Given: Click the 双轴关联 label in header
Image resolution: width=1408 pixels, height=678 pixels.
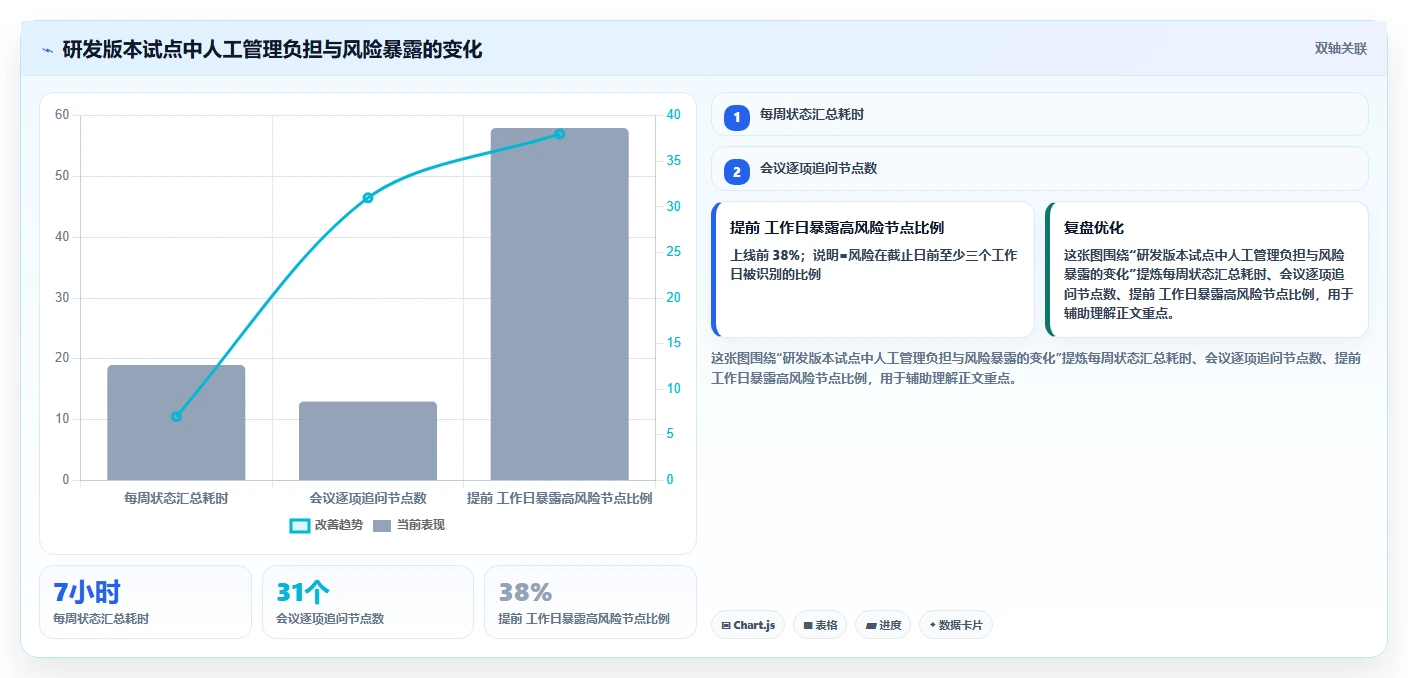Looking at the screenshot, I should coord(1340,48).
